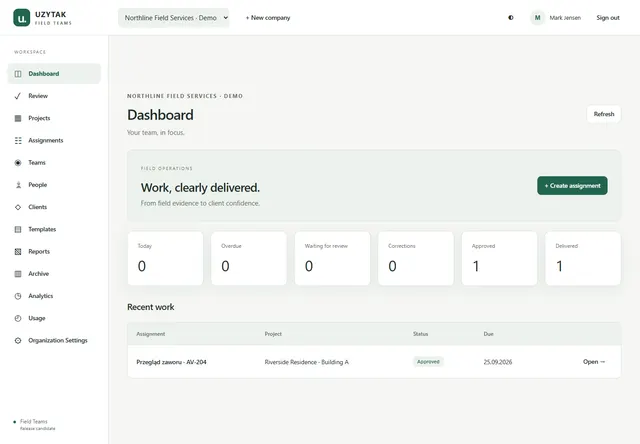The height and width of the screenshot is (444, 640).
Task: Click the Mark Jensen user name
Action: [565, 18]
